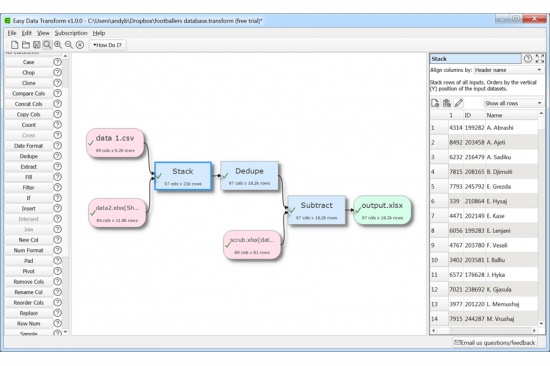Click the Stack name input field
The height and width of the screenshot is (366, 550).
click(476, 59)
